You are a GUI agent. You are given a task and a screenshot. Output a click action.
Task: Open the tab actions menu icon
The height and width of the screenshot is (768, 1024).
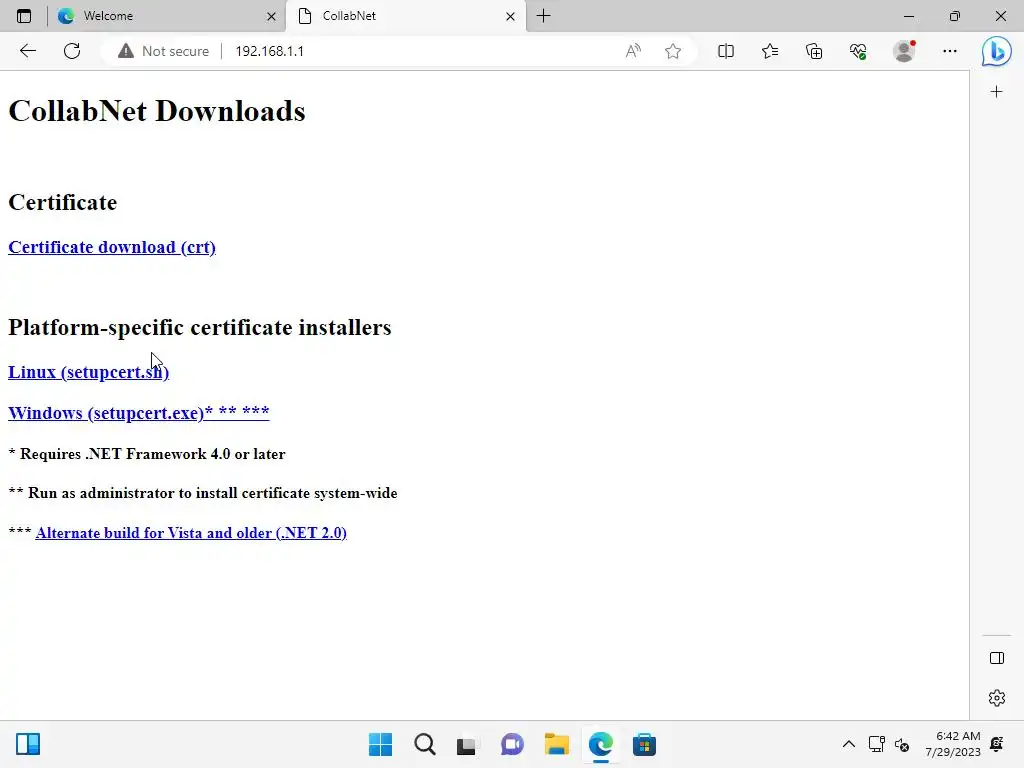click(x=24, y=16)
